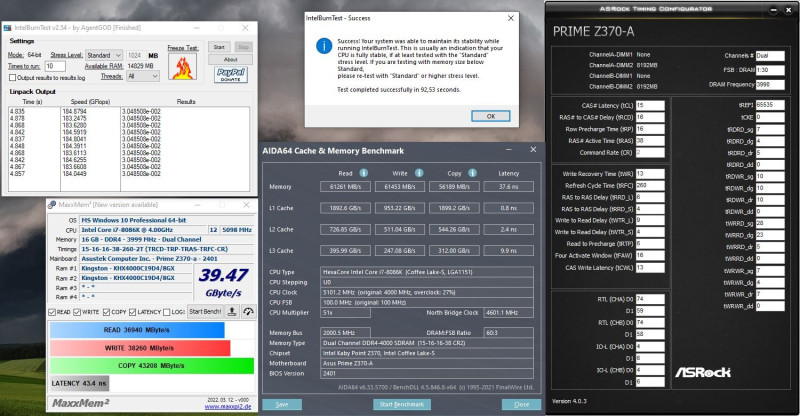
Task: Click the IntelBurnTest title bar app icon
Action: (8, 28)
